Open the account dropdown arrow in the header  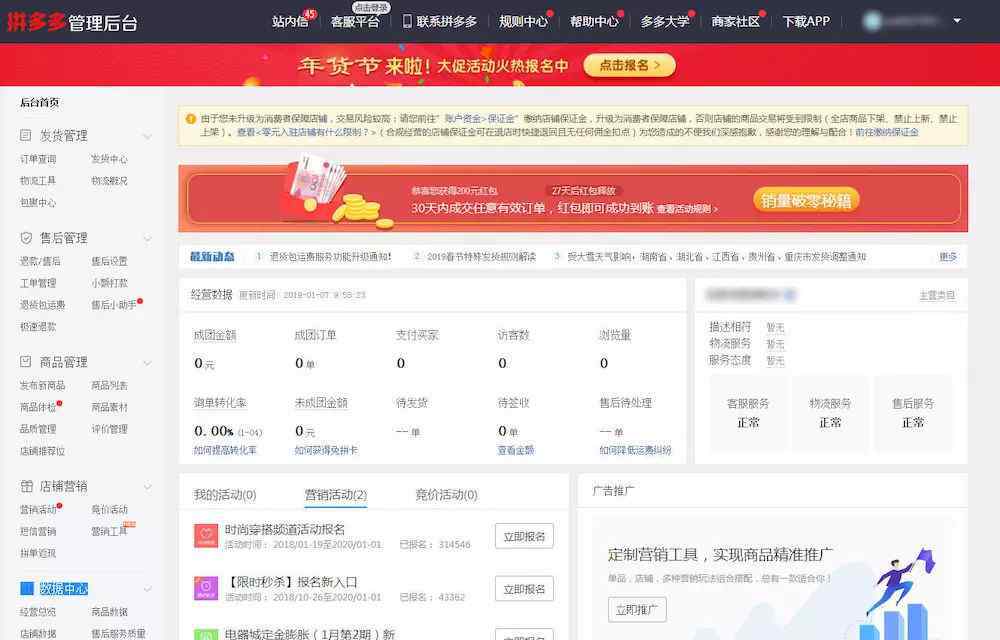pyautogui.click(x=957, y=21)
